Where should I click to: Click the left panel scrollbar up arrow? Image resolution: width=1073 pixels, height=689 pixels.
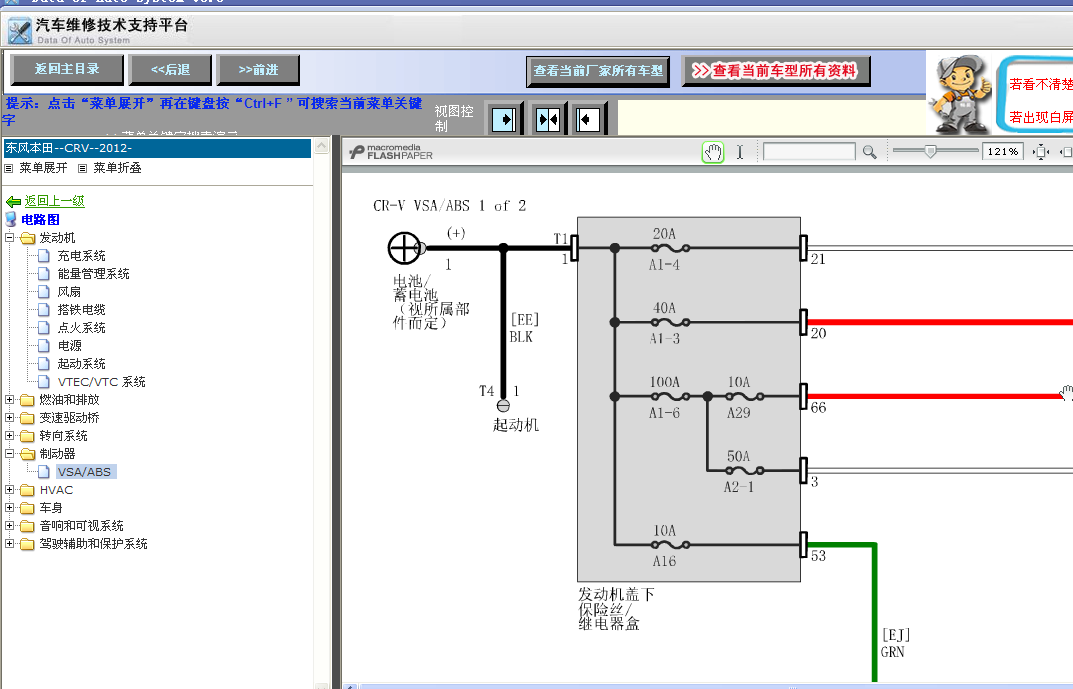point(321,146)
